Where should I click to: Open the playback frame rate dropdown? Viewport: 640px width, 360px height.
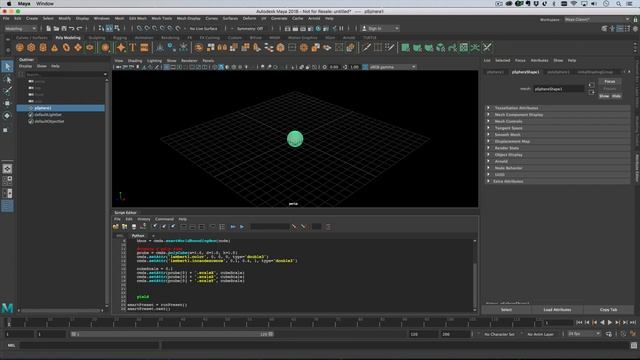click(584, 334)
